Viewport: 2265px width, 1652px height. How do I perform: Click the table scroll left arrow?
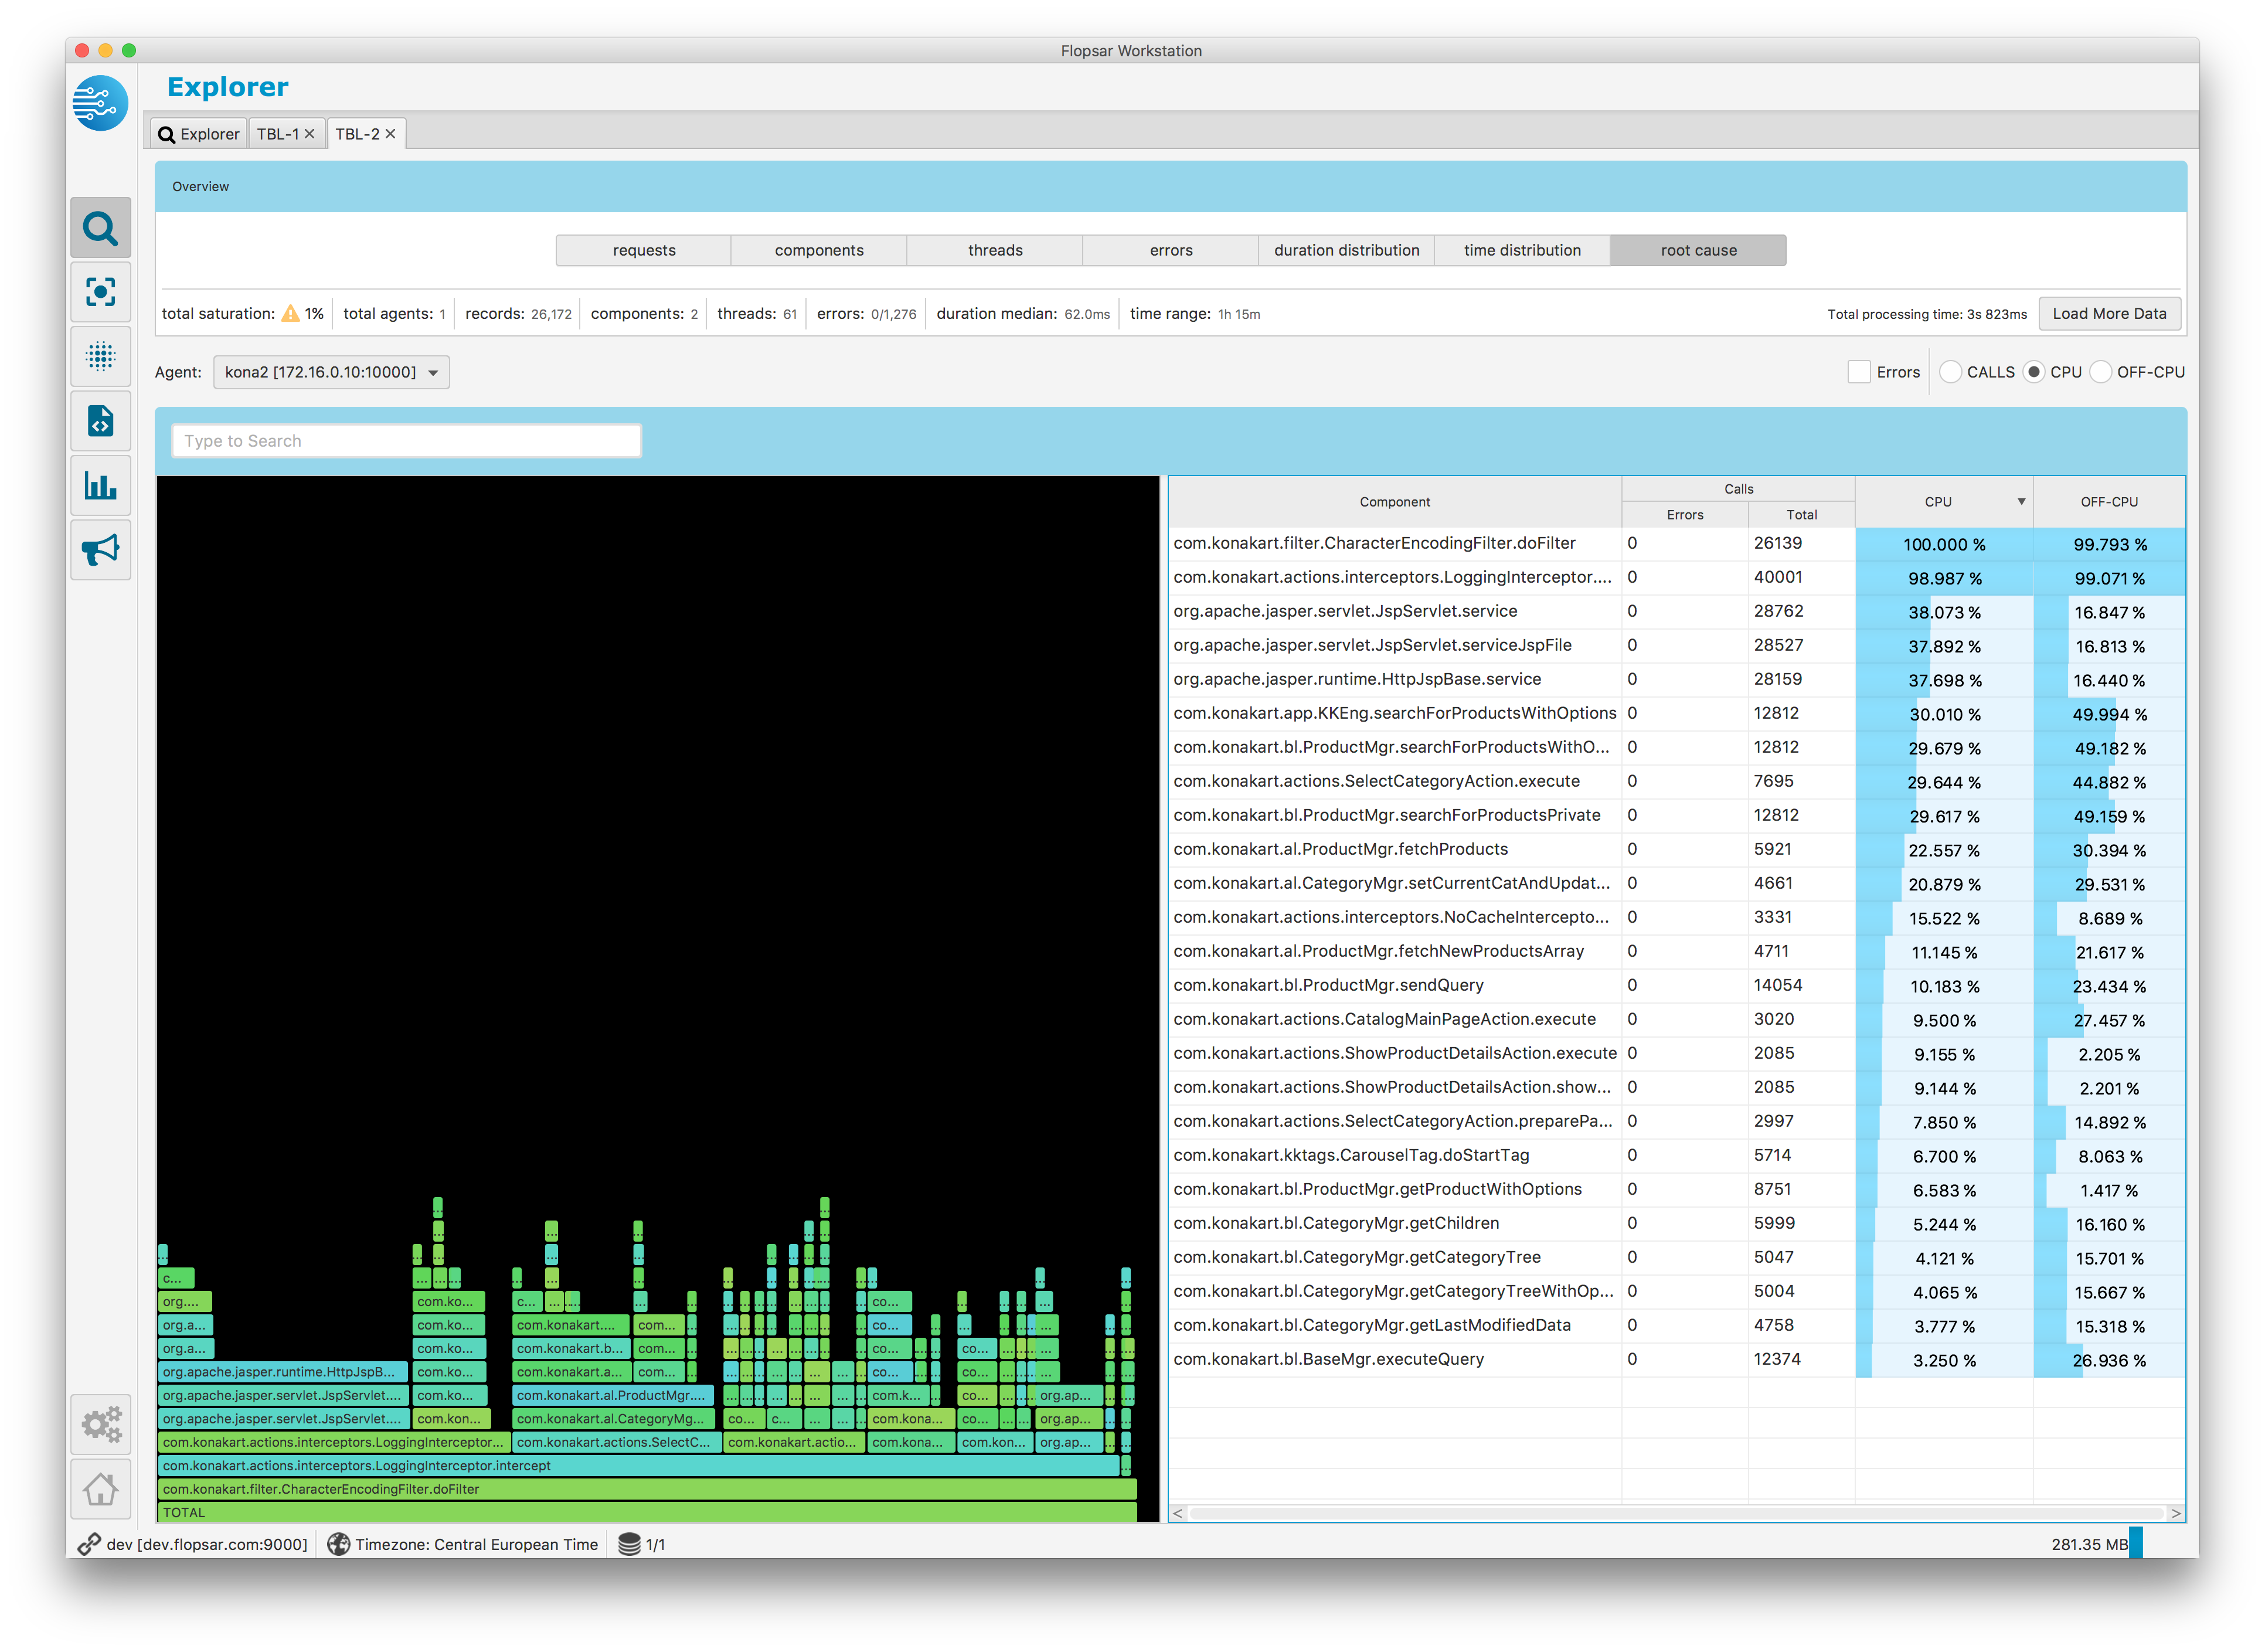point(1178,1513)
